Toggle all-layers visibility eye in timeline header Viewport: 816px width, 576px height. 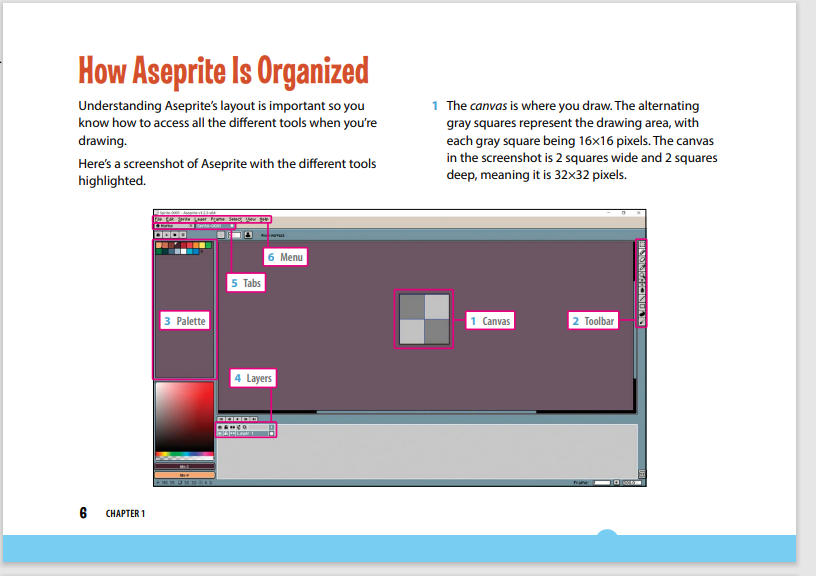[x=220, y=427]
